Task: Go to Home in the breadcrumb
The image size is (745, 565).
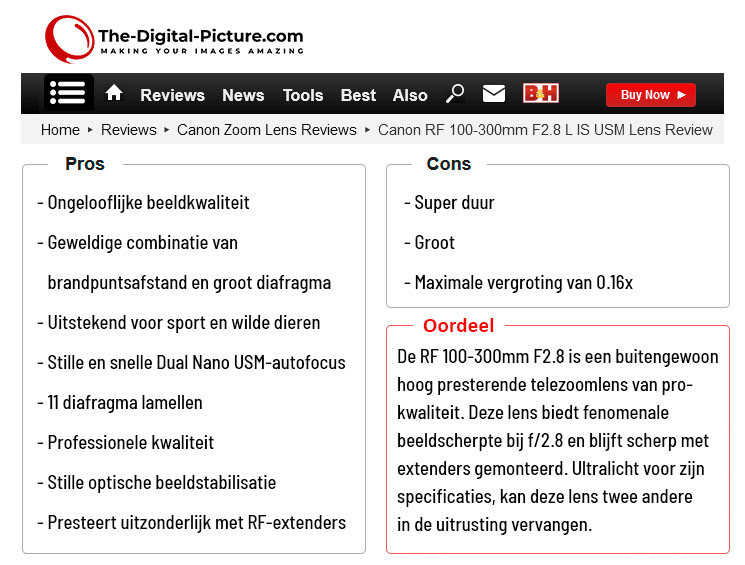Action: click(x=60, y=130)
